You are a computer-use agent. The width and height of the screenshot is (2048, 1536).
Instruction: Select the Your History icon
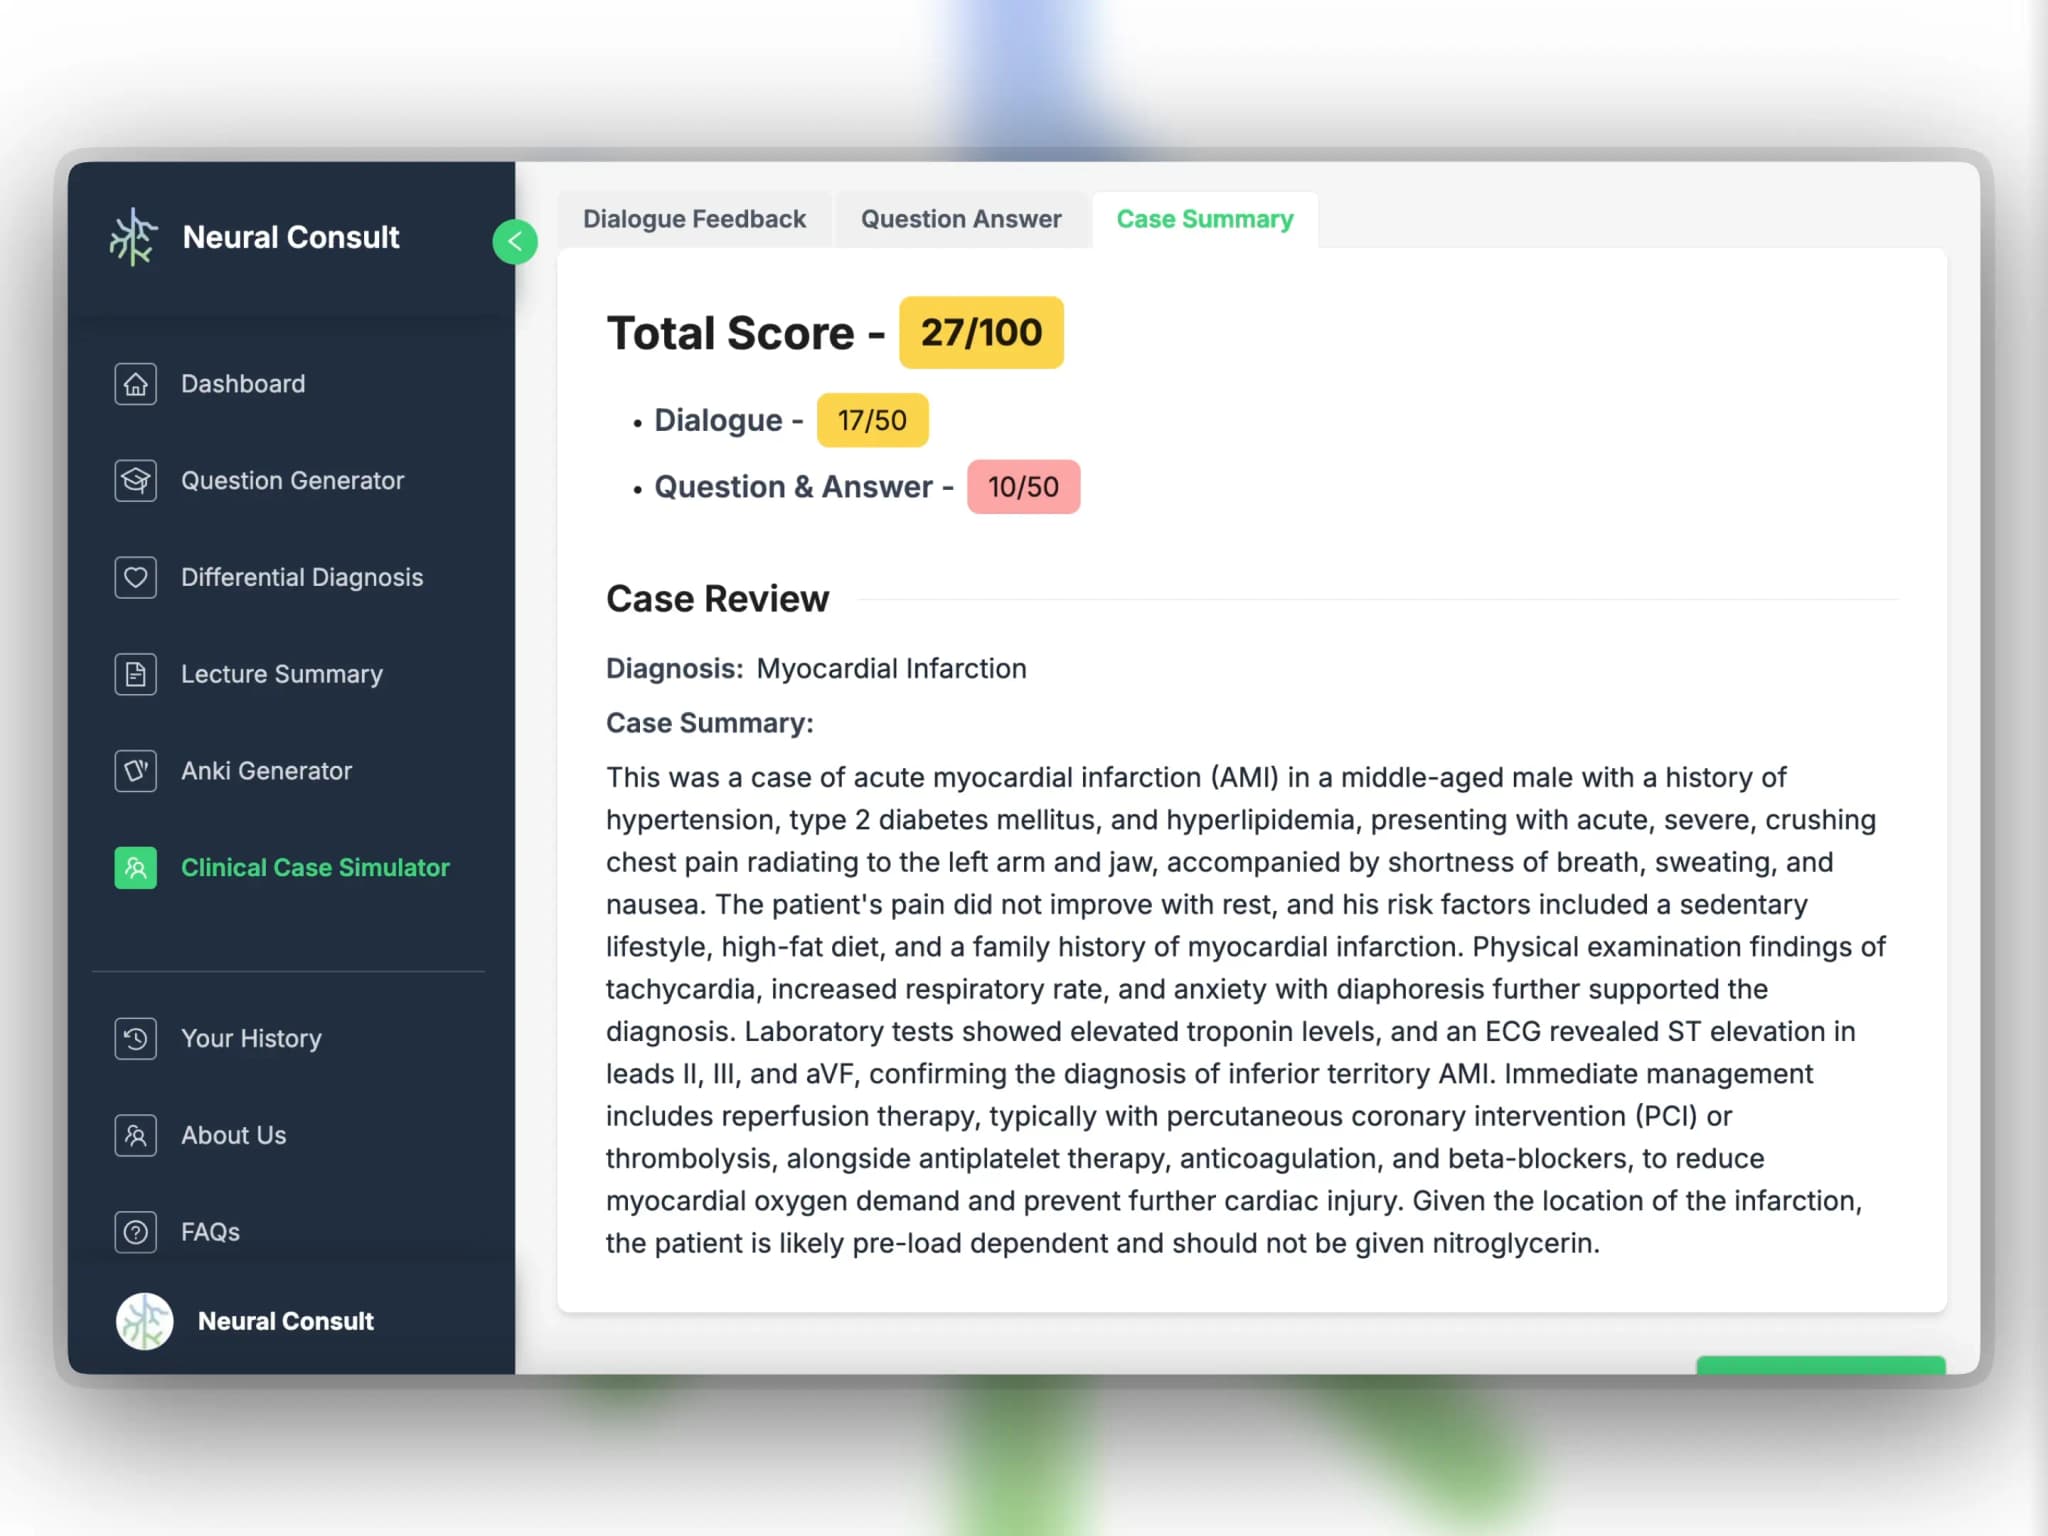(x=134, y=1037)
